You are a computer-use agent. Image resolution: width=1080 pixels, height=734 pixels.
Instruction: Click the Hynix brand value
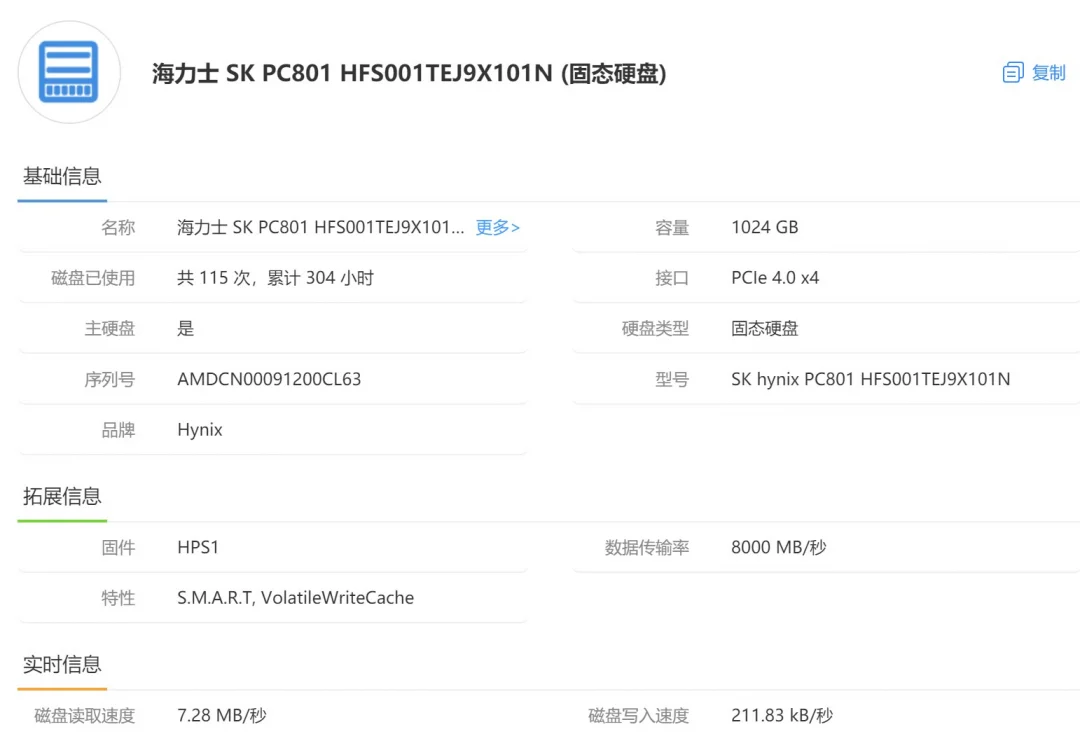200,430
